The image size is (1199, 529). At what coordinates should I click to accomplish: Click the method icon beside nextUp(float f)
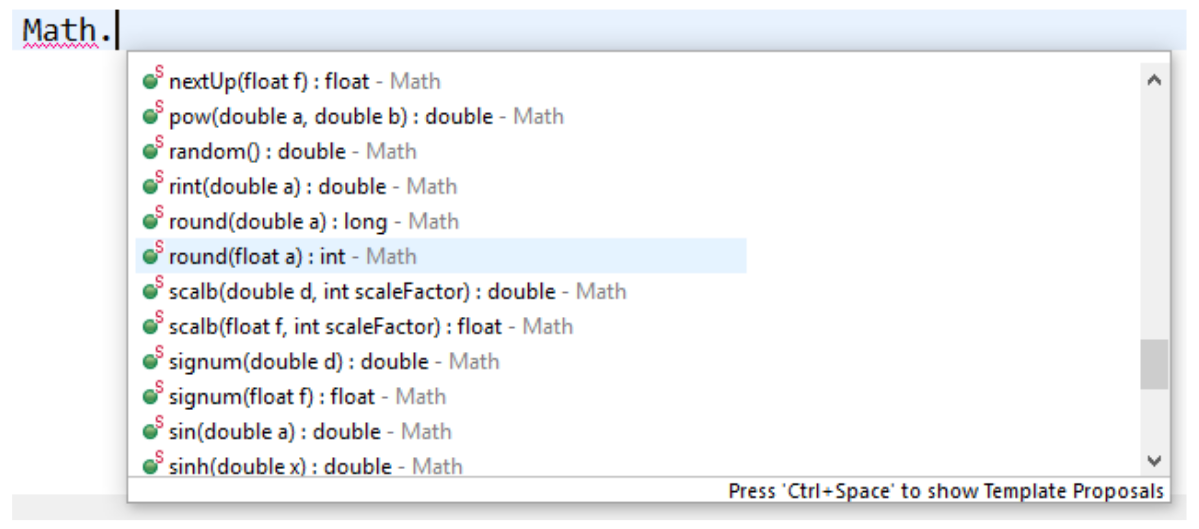(x=152, y=82)
